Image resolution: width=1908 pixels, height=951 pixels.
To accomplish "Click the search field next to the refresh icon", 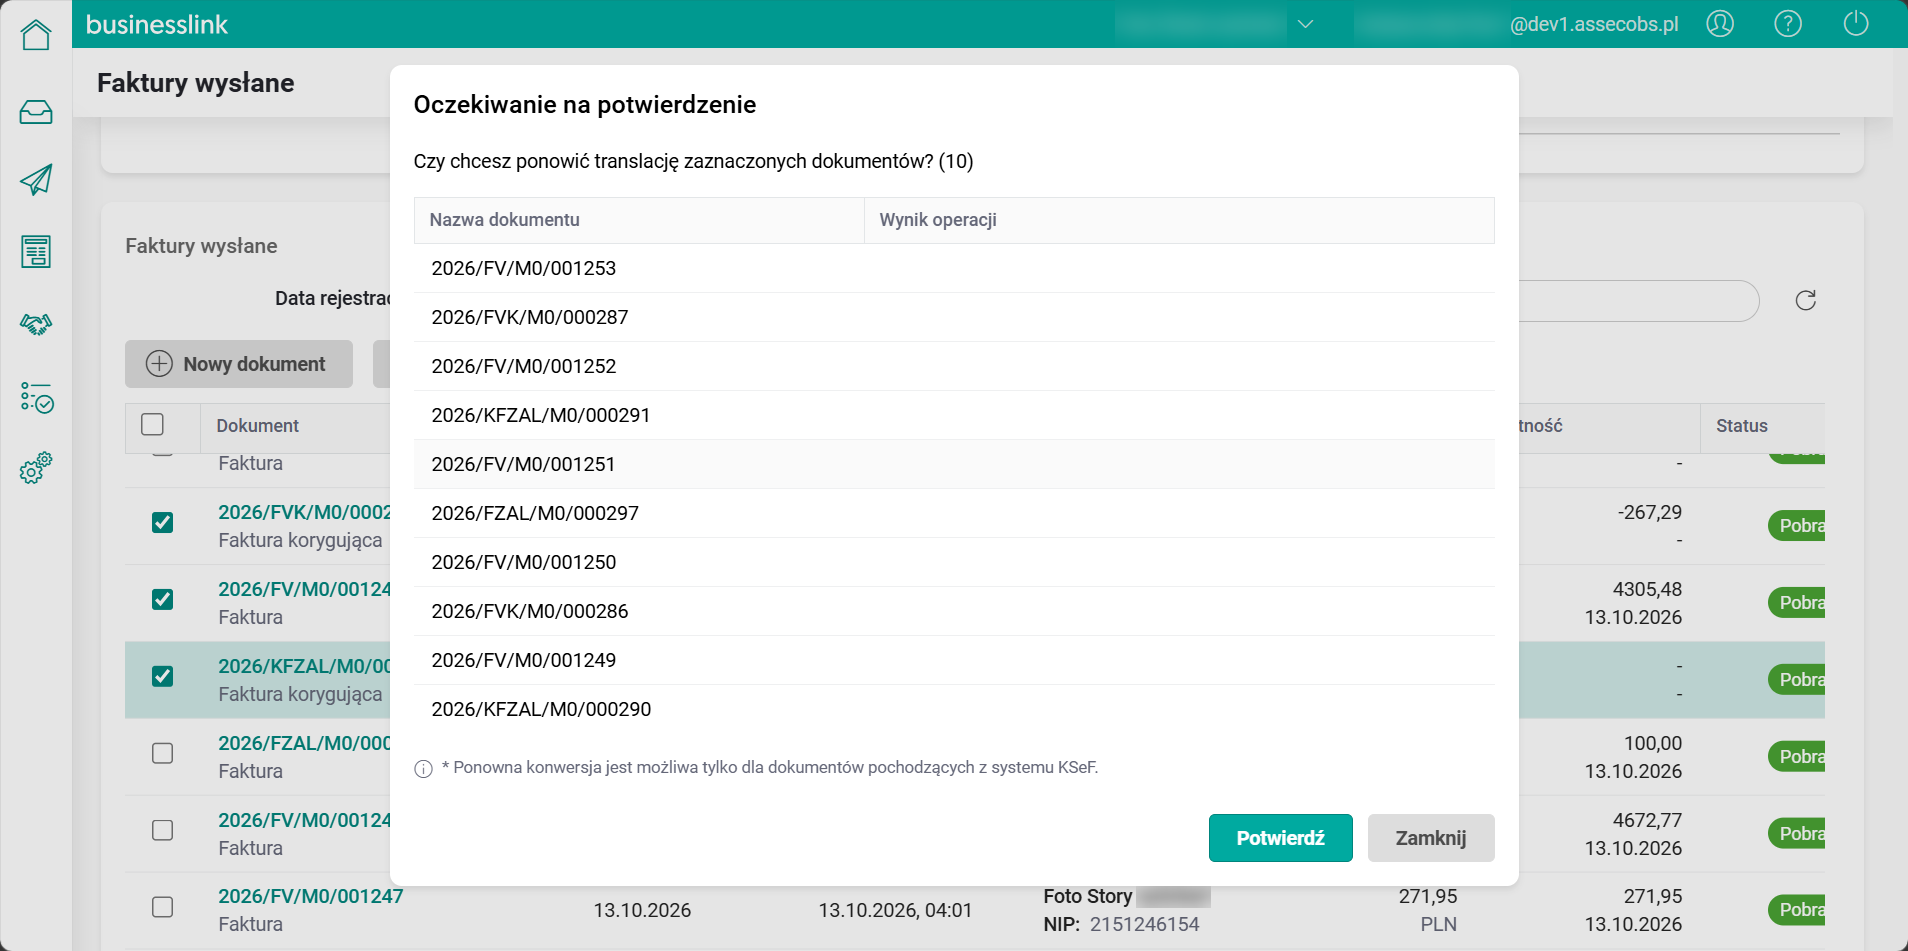I will [x=1638, y=301].
